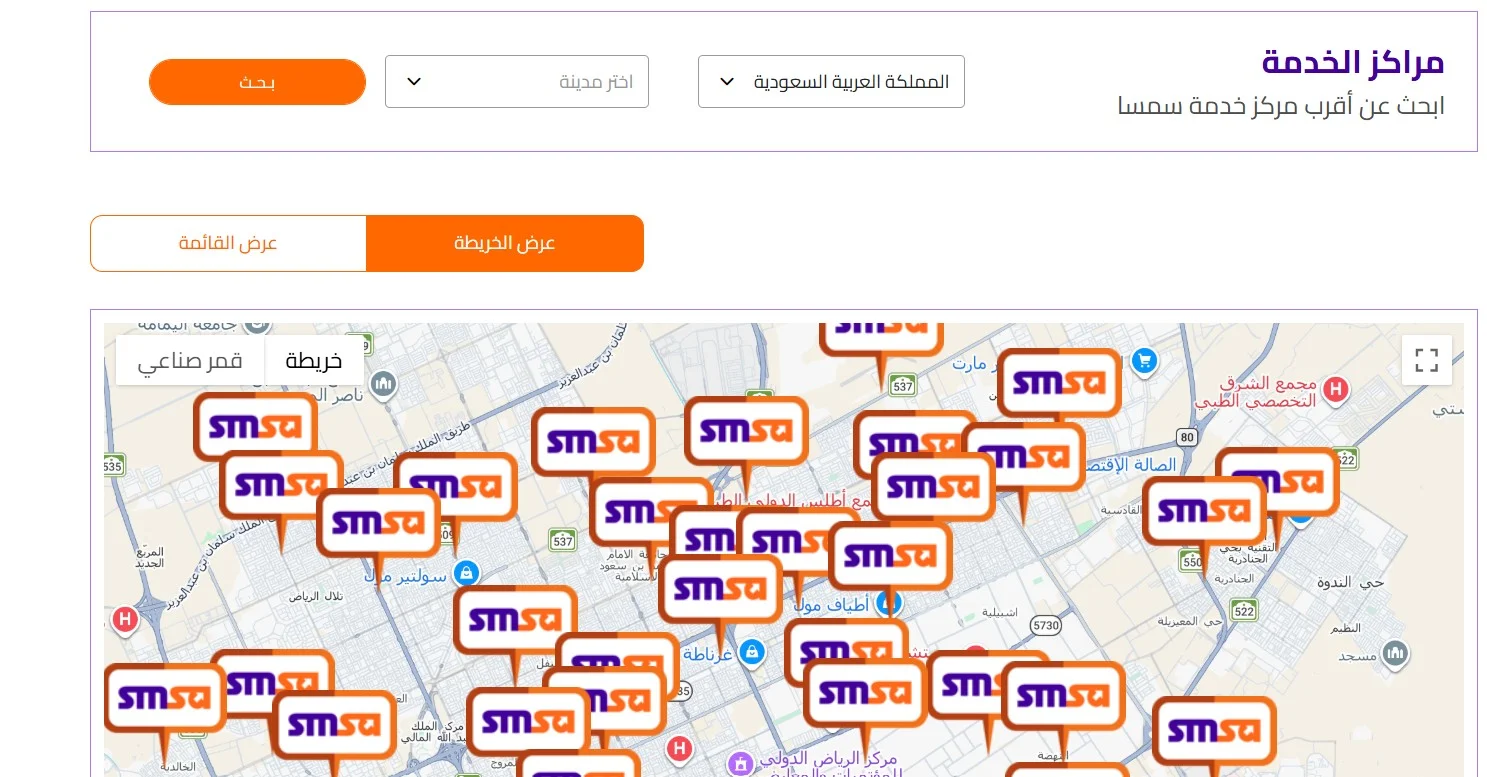
Task: Click the SMSA marker pointing at أطياف مول
Action: point(890,555)
